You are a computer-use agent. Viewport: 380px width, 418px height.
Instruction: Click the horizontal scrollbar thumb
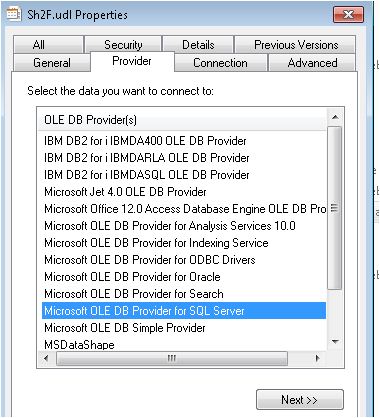click(x=172, y=359)
